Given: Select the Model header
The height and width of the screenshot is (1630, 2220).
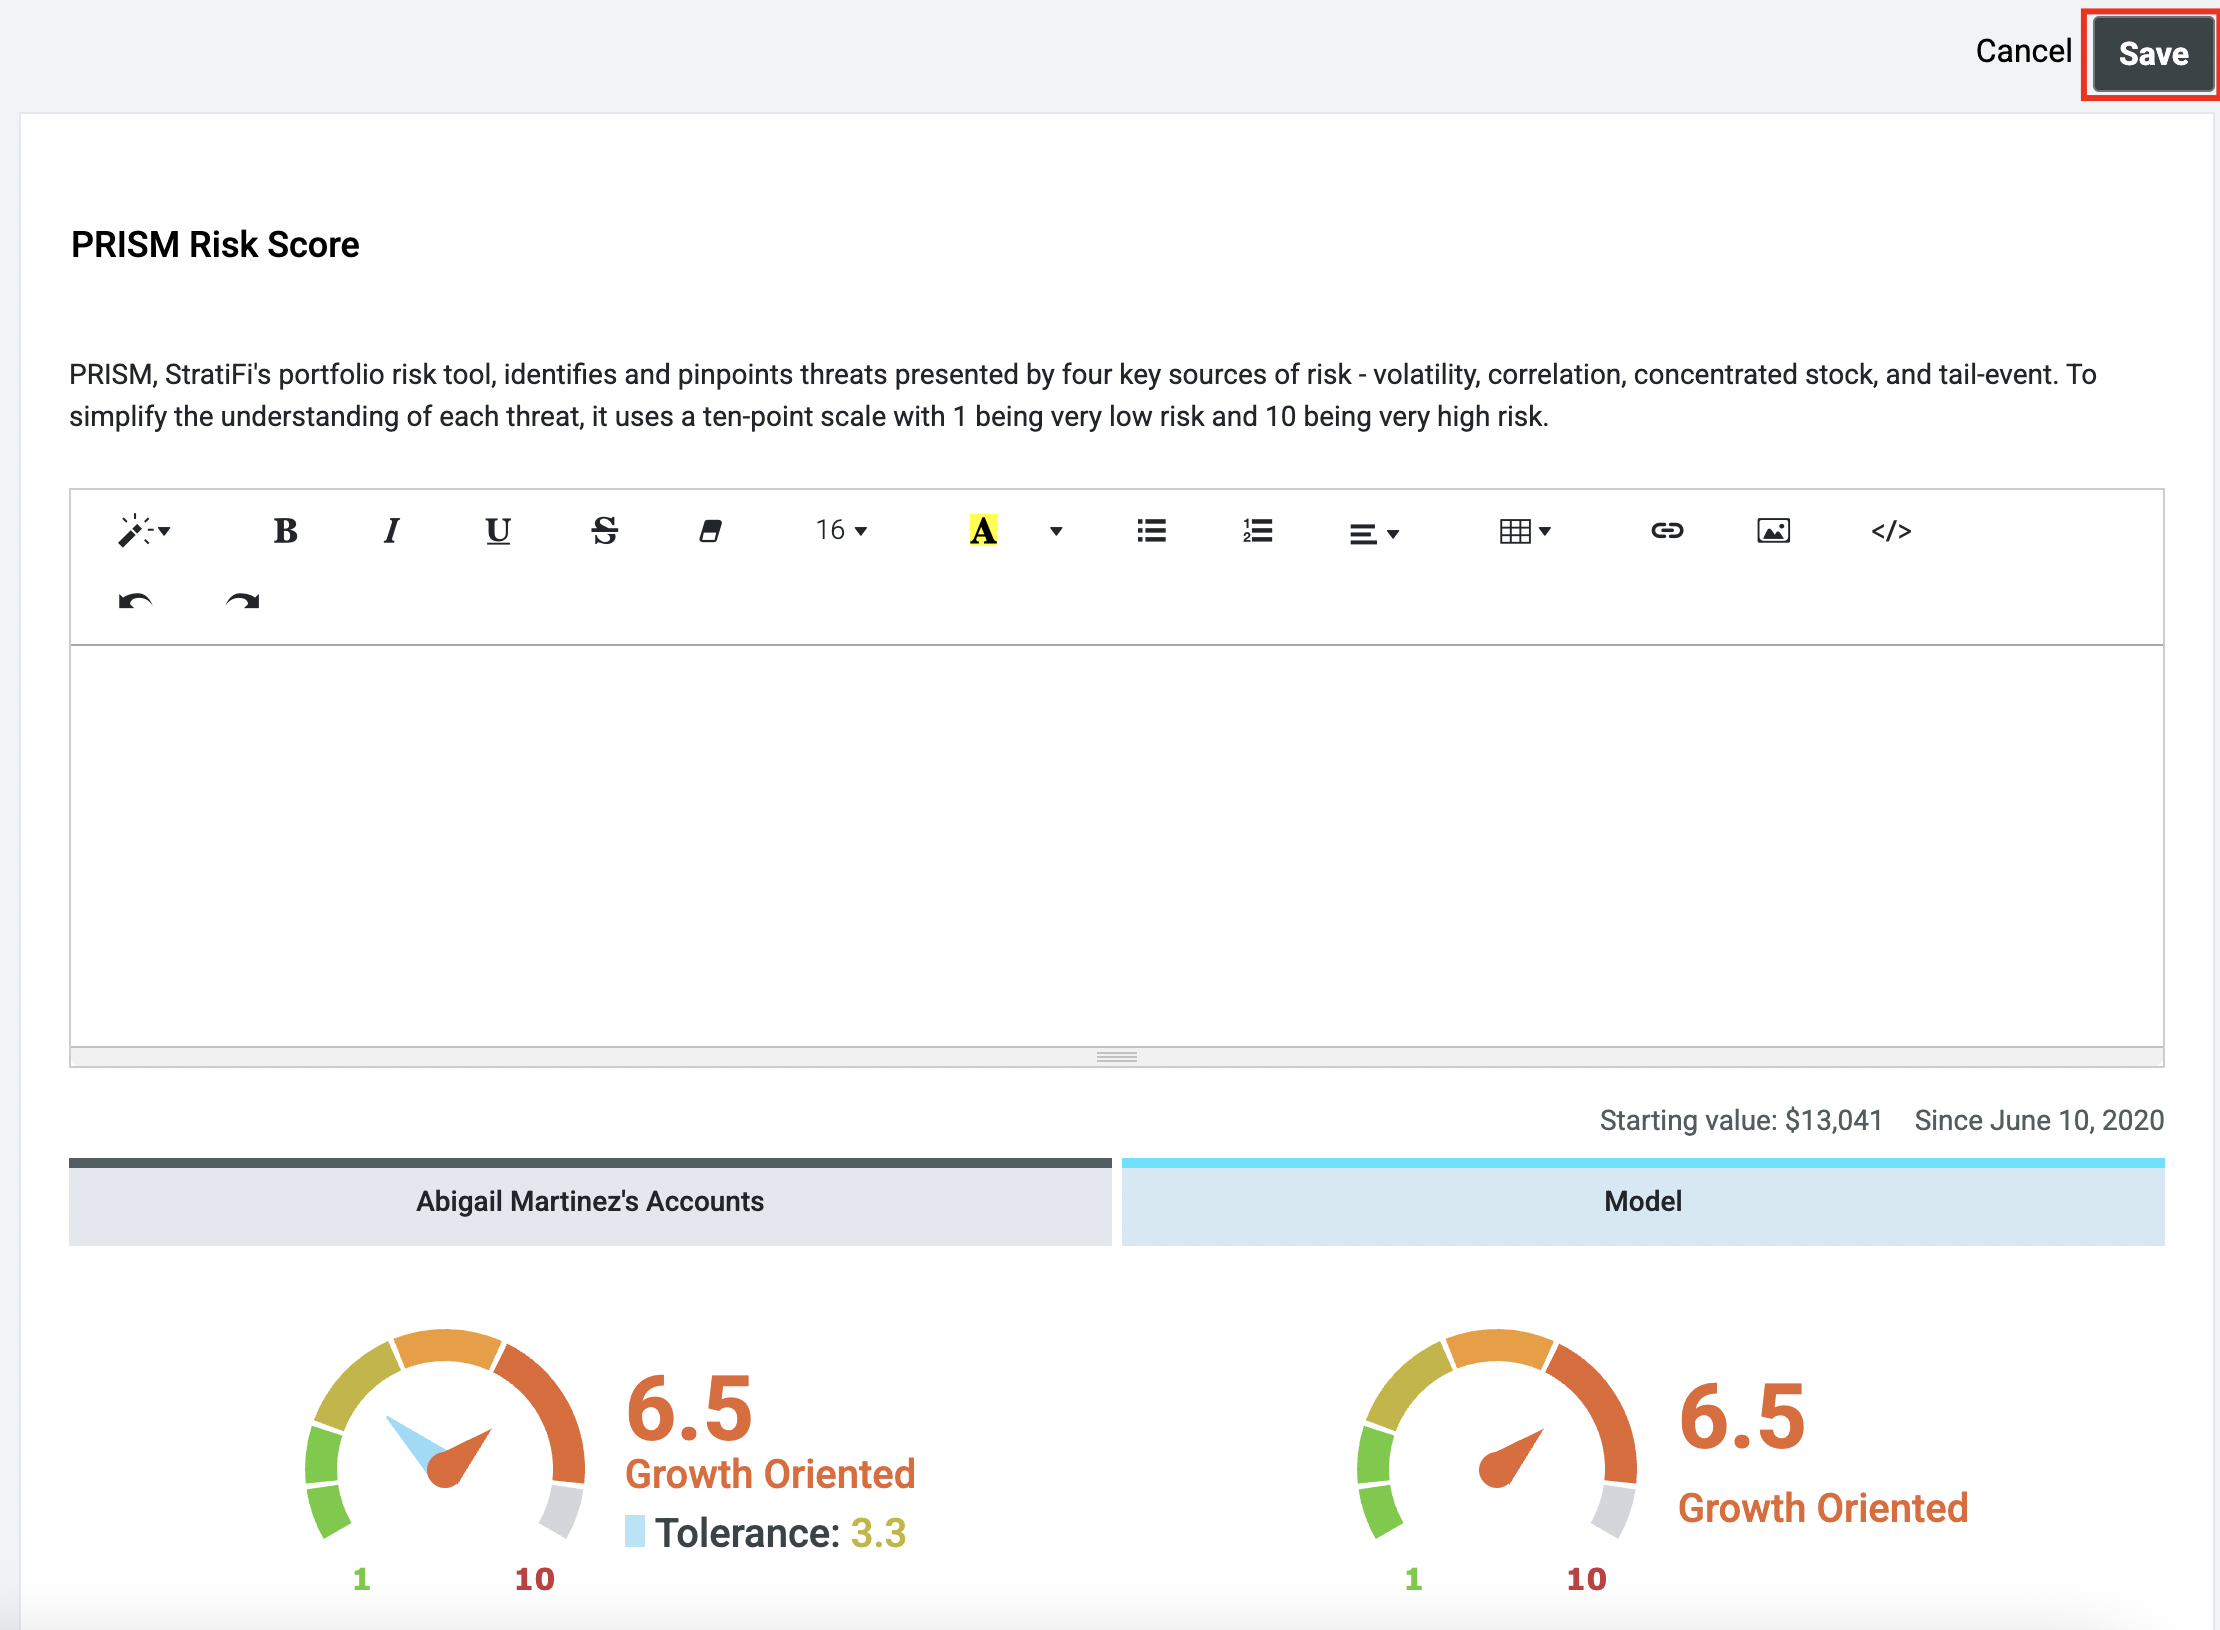Looking at the screenshot, I should [1643, 1201].
